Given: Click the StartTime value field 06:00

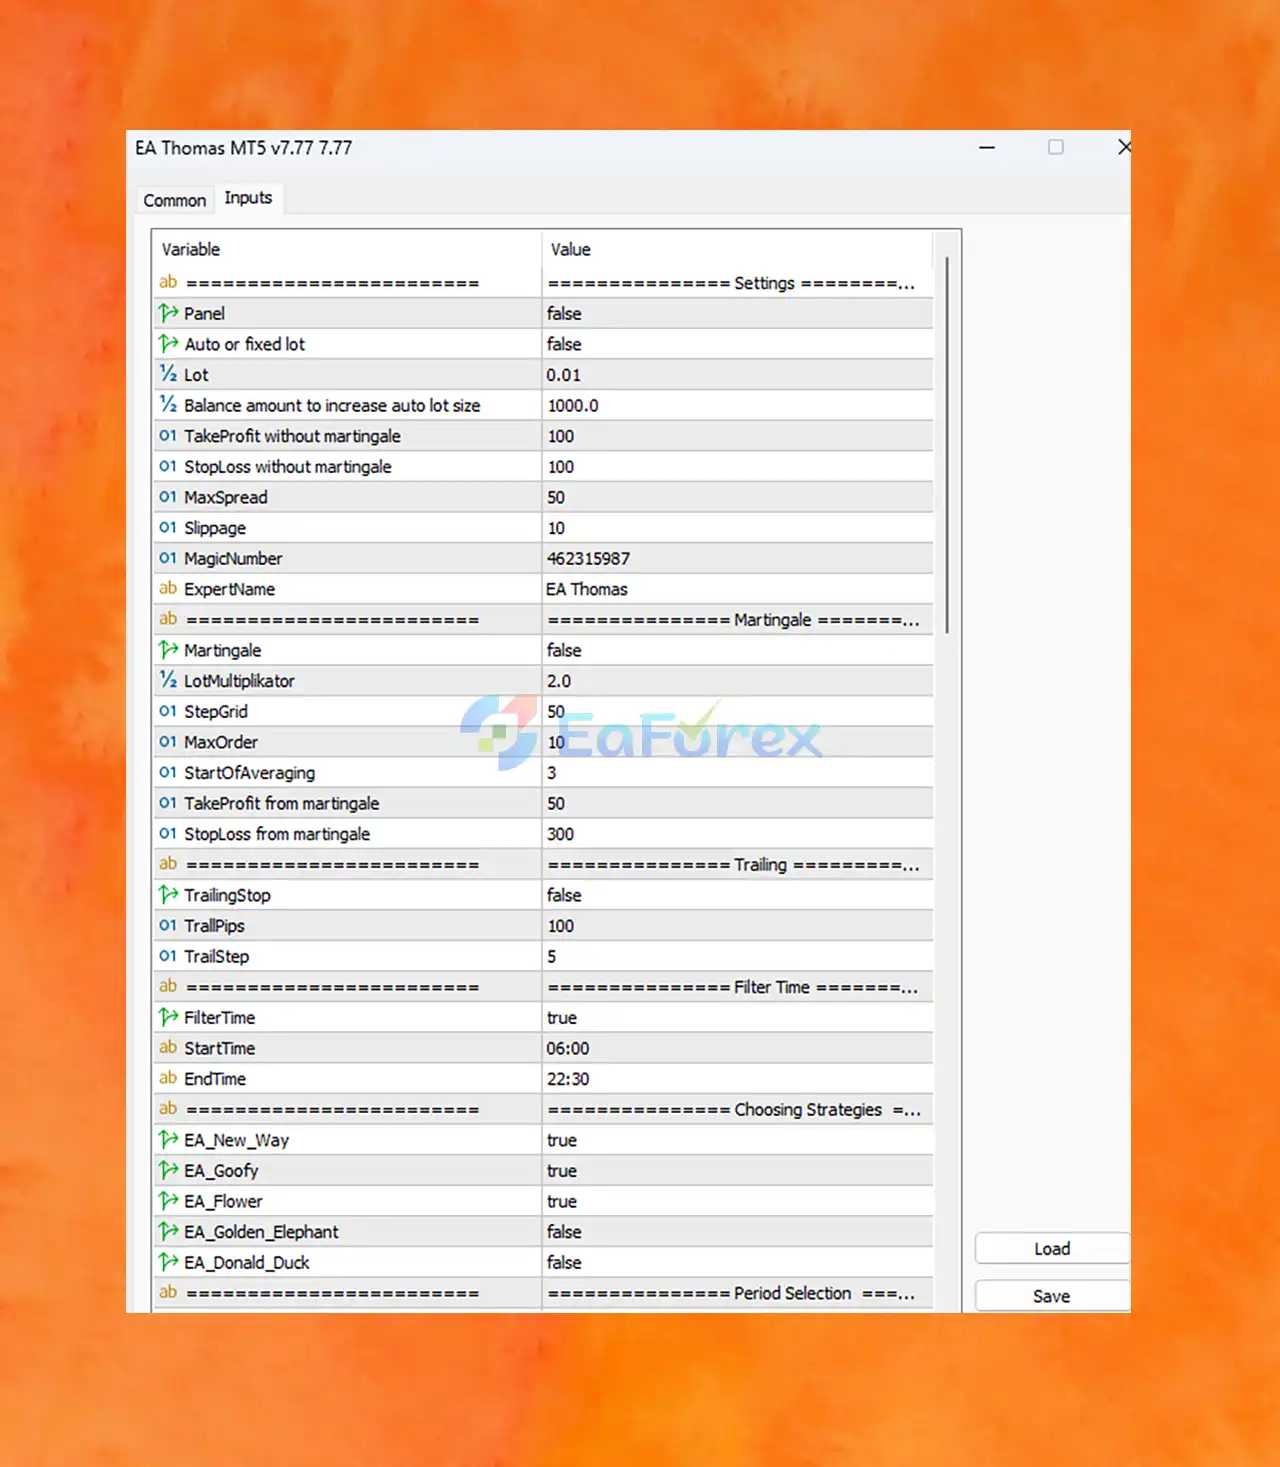Looking at the screenshot, I should pos(738,1048).
